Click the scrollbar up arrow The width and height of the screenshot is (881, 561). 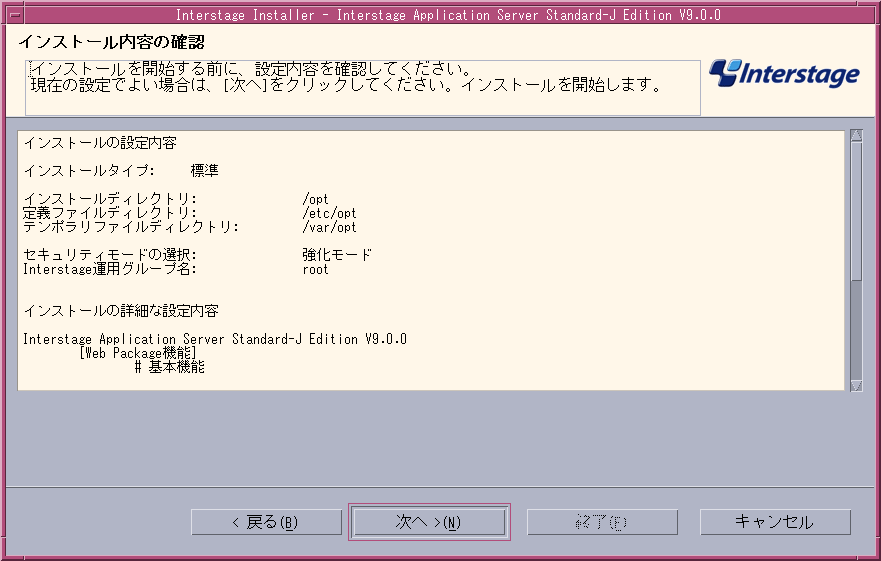pos(856,135)
